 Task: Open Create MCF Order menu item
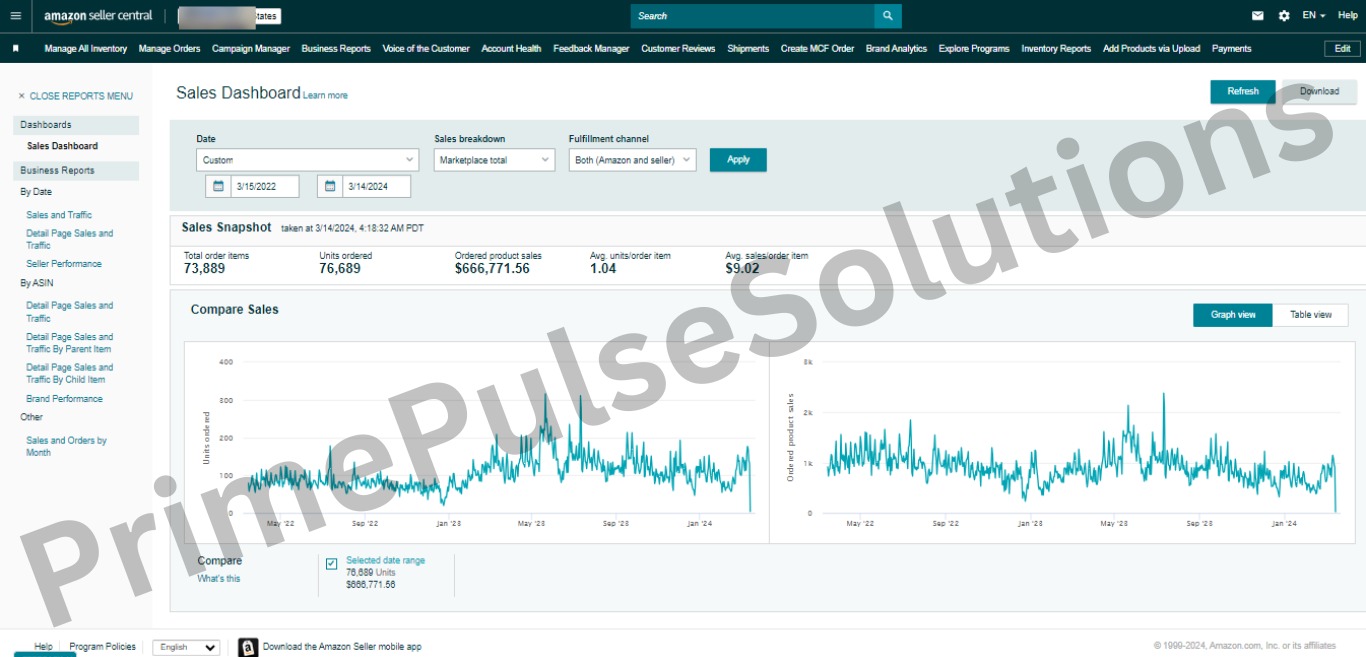817,48
